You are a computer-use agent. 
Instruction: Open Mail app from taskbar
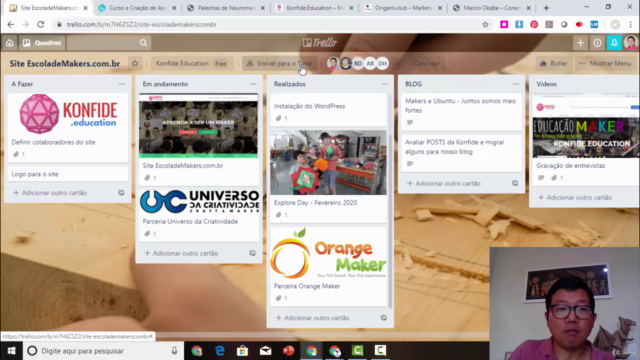click(x=265, y=351)
